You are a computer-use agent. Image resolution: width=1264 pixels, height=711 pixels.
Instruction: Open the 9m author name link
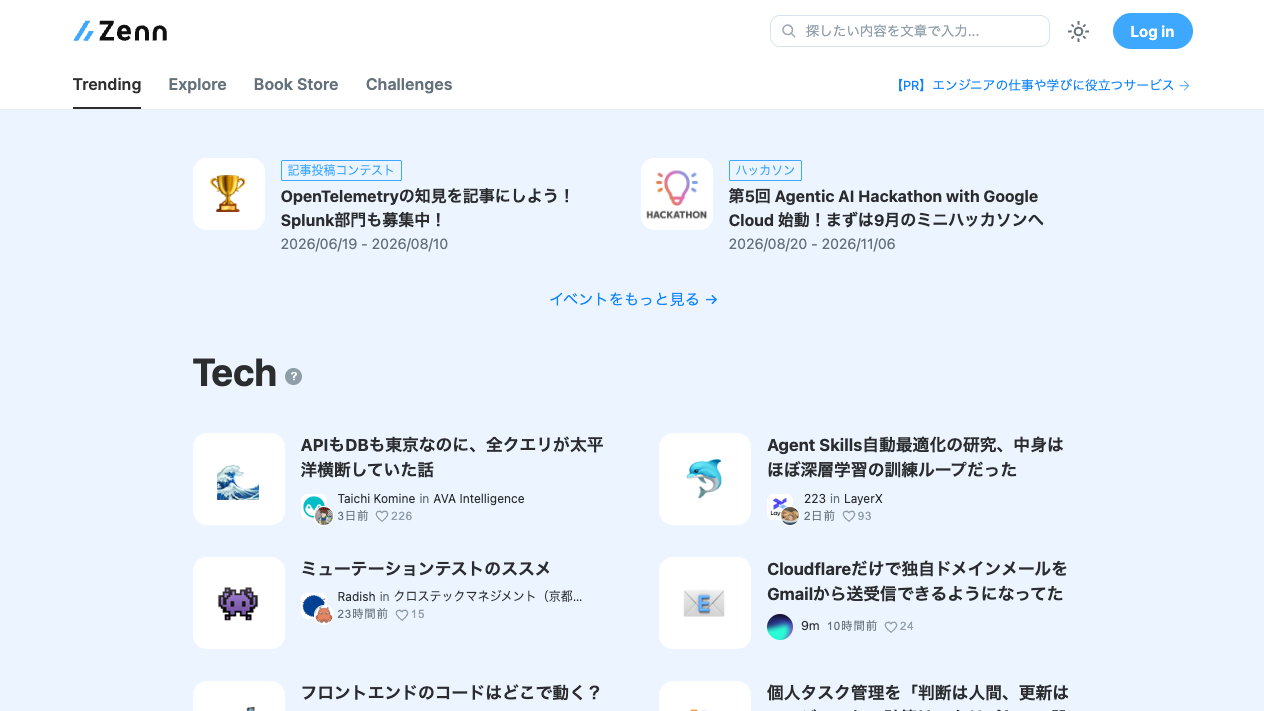pyautogui.click(x=810, y=626)
